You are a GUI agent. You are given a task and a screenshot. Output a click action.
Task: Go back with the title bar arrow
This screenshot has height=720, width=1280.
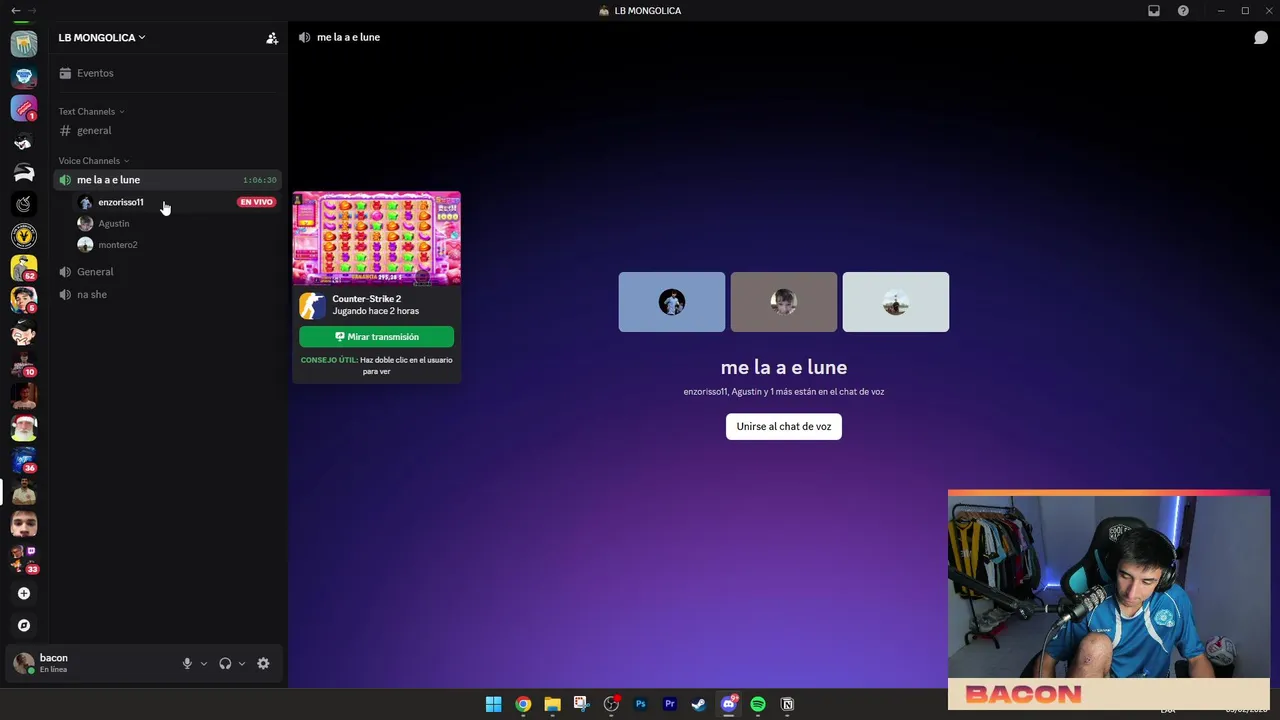(15, 11)
